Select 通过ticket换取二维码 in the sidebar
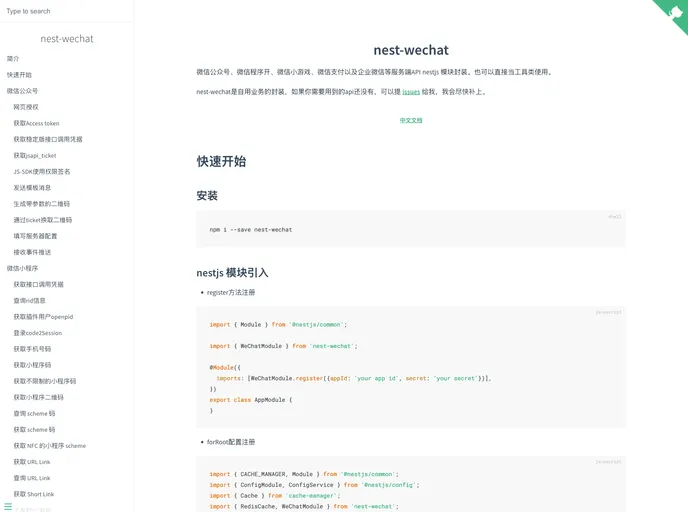688x512 pixels. pyautogui.click(x=43, y=220)
